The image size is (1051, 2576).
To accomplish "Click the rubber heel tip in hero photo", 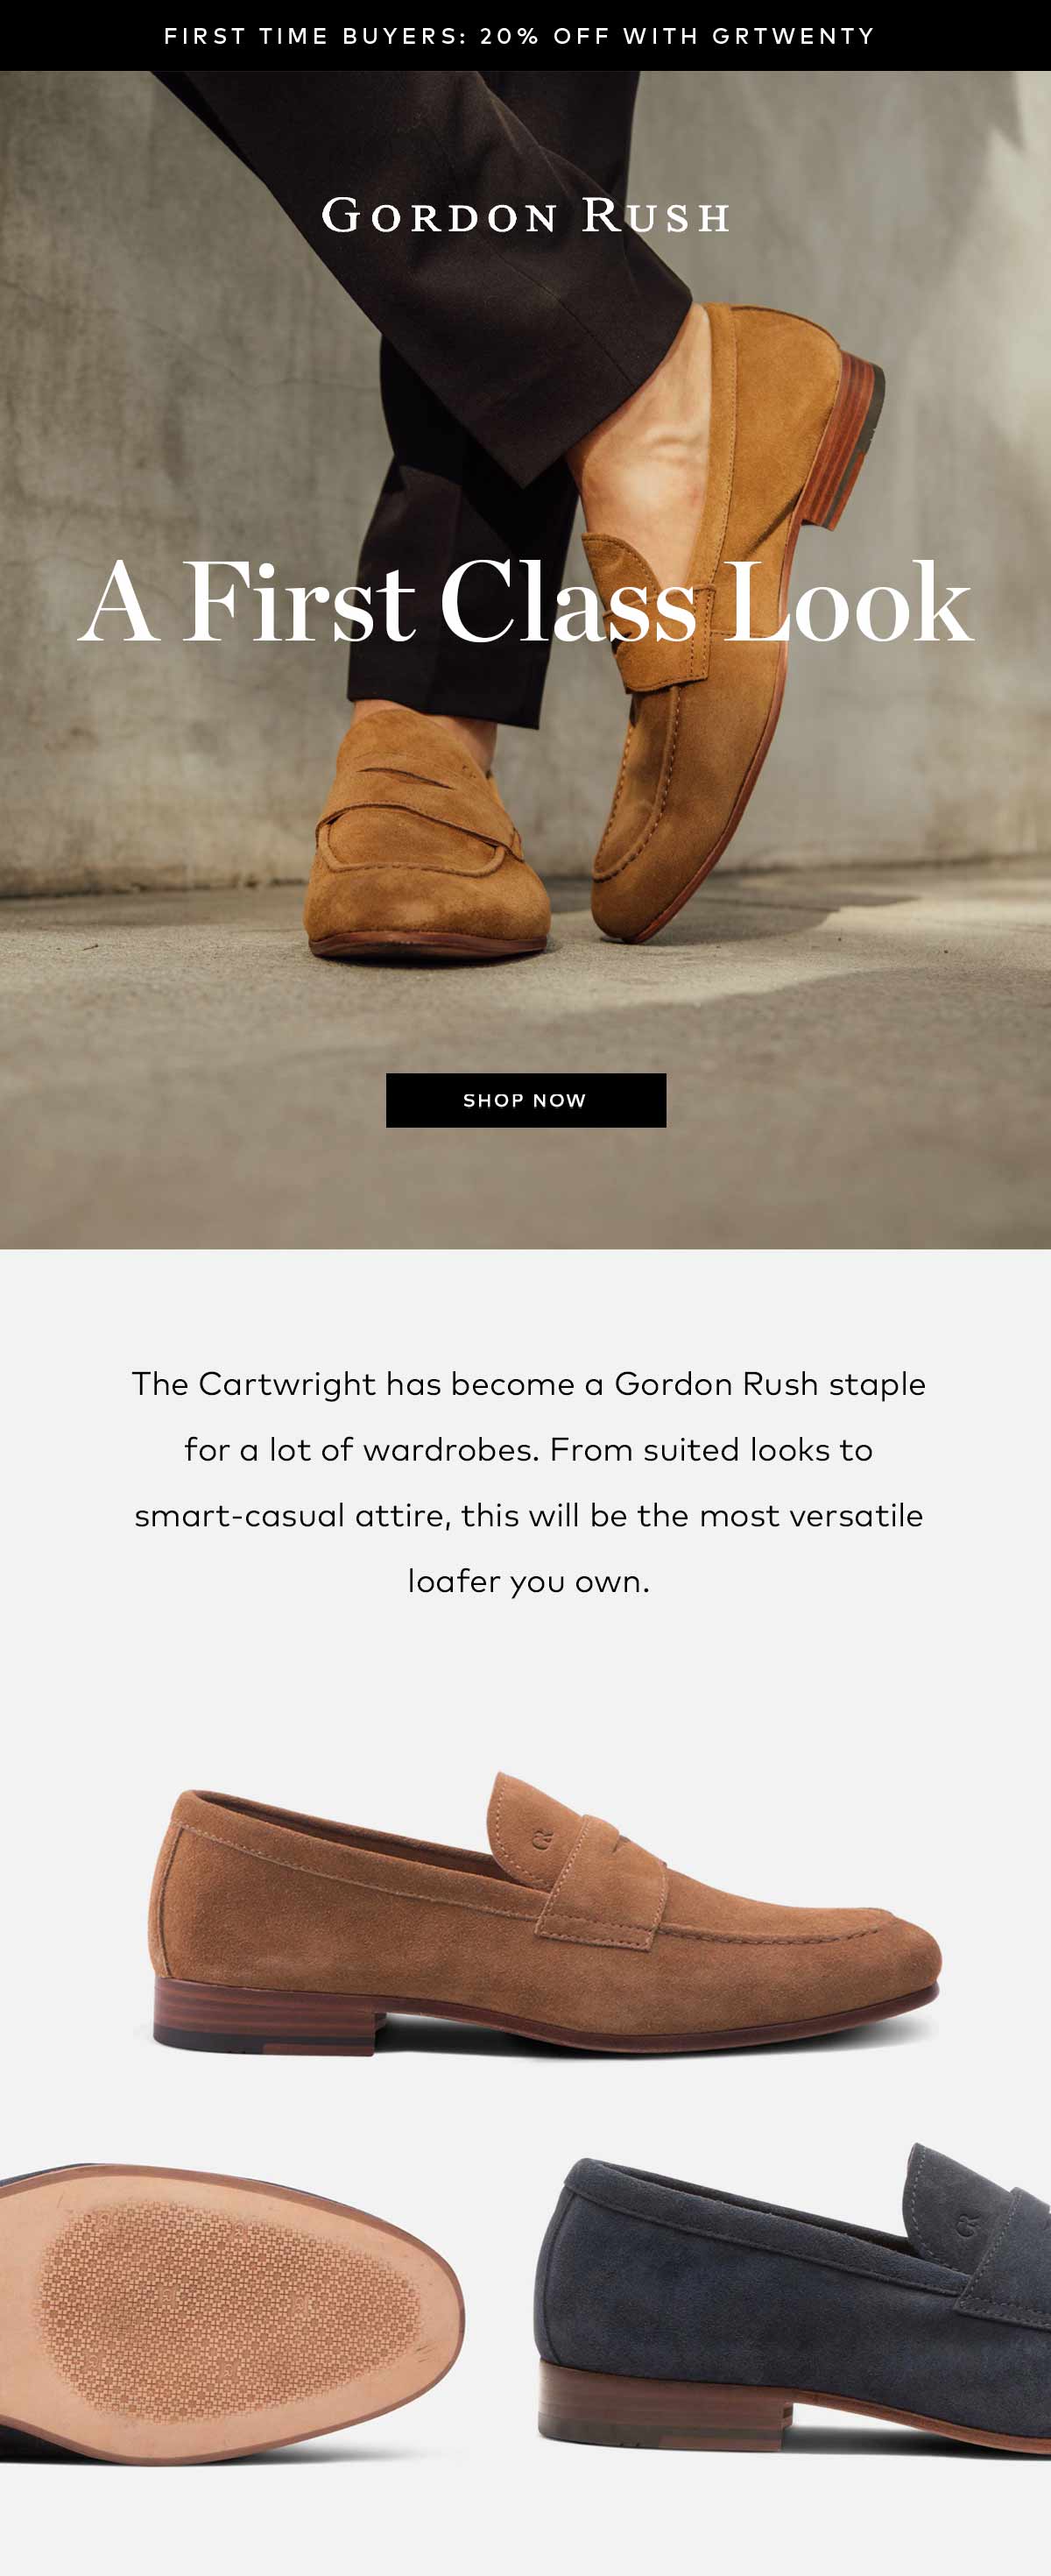I will (862, 440).
